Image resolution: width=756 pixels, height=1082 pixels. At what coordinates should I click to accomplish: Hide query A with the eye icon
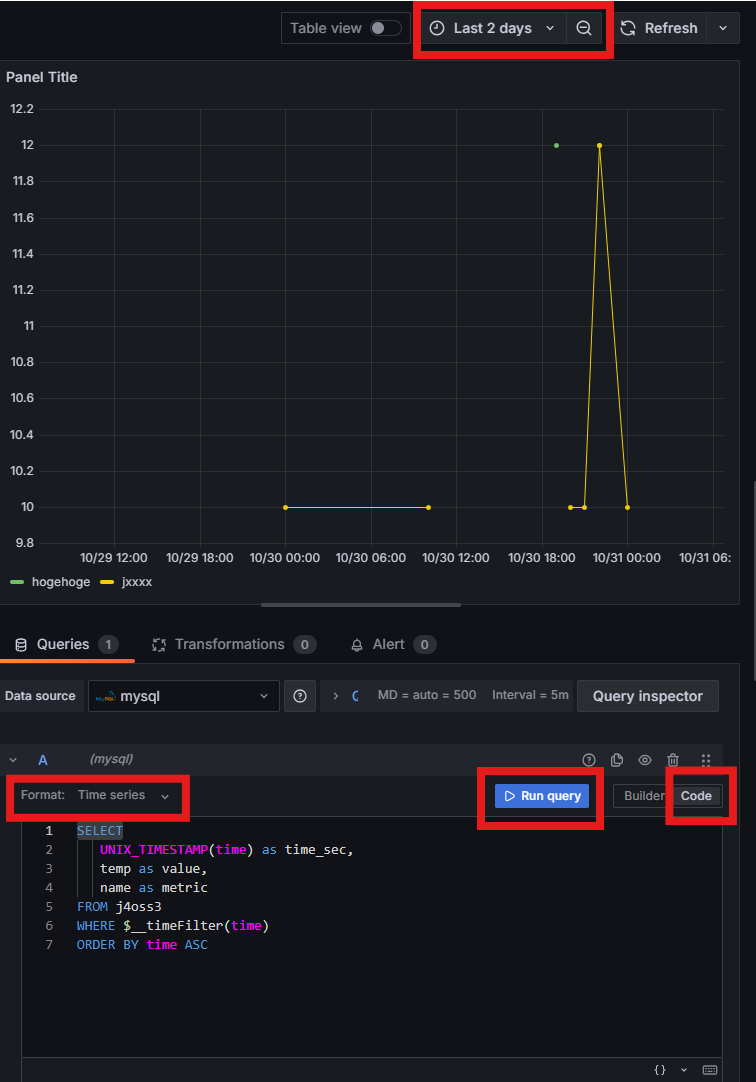click(x=645, y=760)
